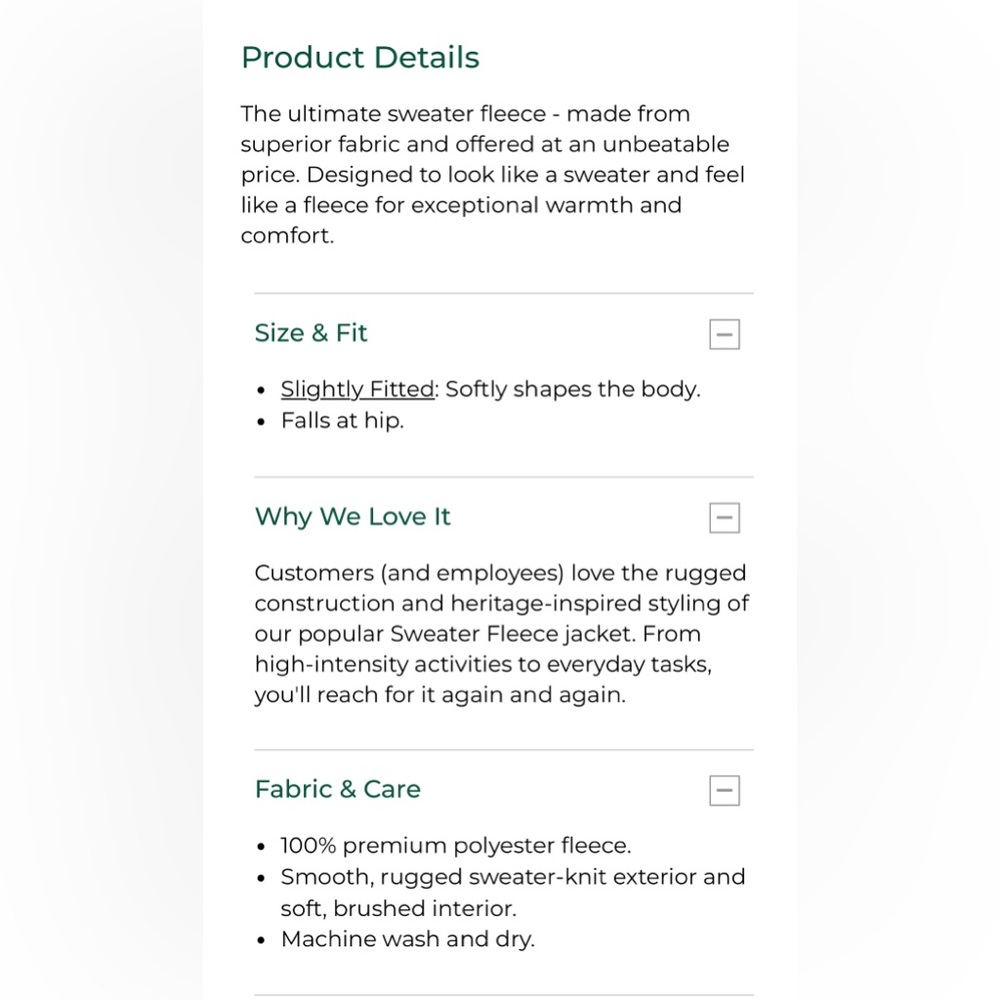Click the Size & Fit heading
This screenshot has width=1000, height=1000.
click(x=311, y=333)
